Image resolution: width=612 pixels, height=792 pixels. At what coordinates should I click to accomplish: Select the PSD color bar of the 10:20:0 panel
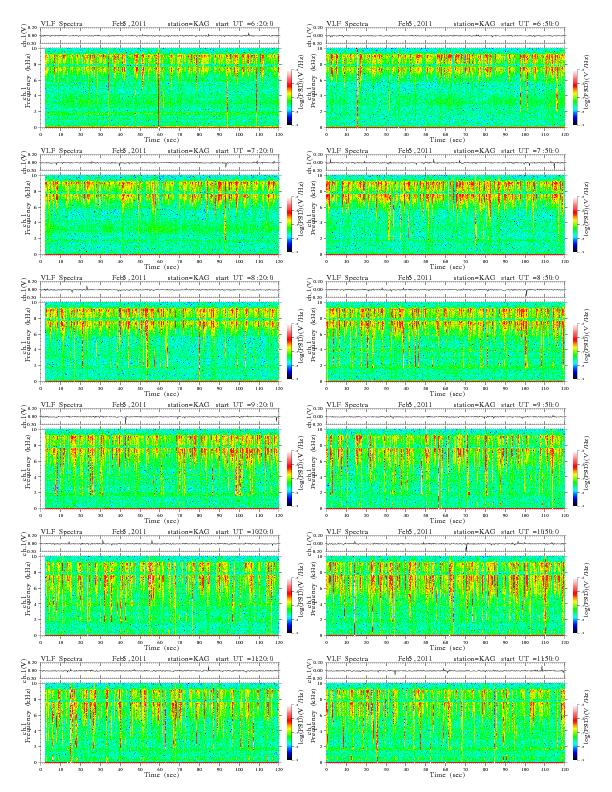coord(289,606)
